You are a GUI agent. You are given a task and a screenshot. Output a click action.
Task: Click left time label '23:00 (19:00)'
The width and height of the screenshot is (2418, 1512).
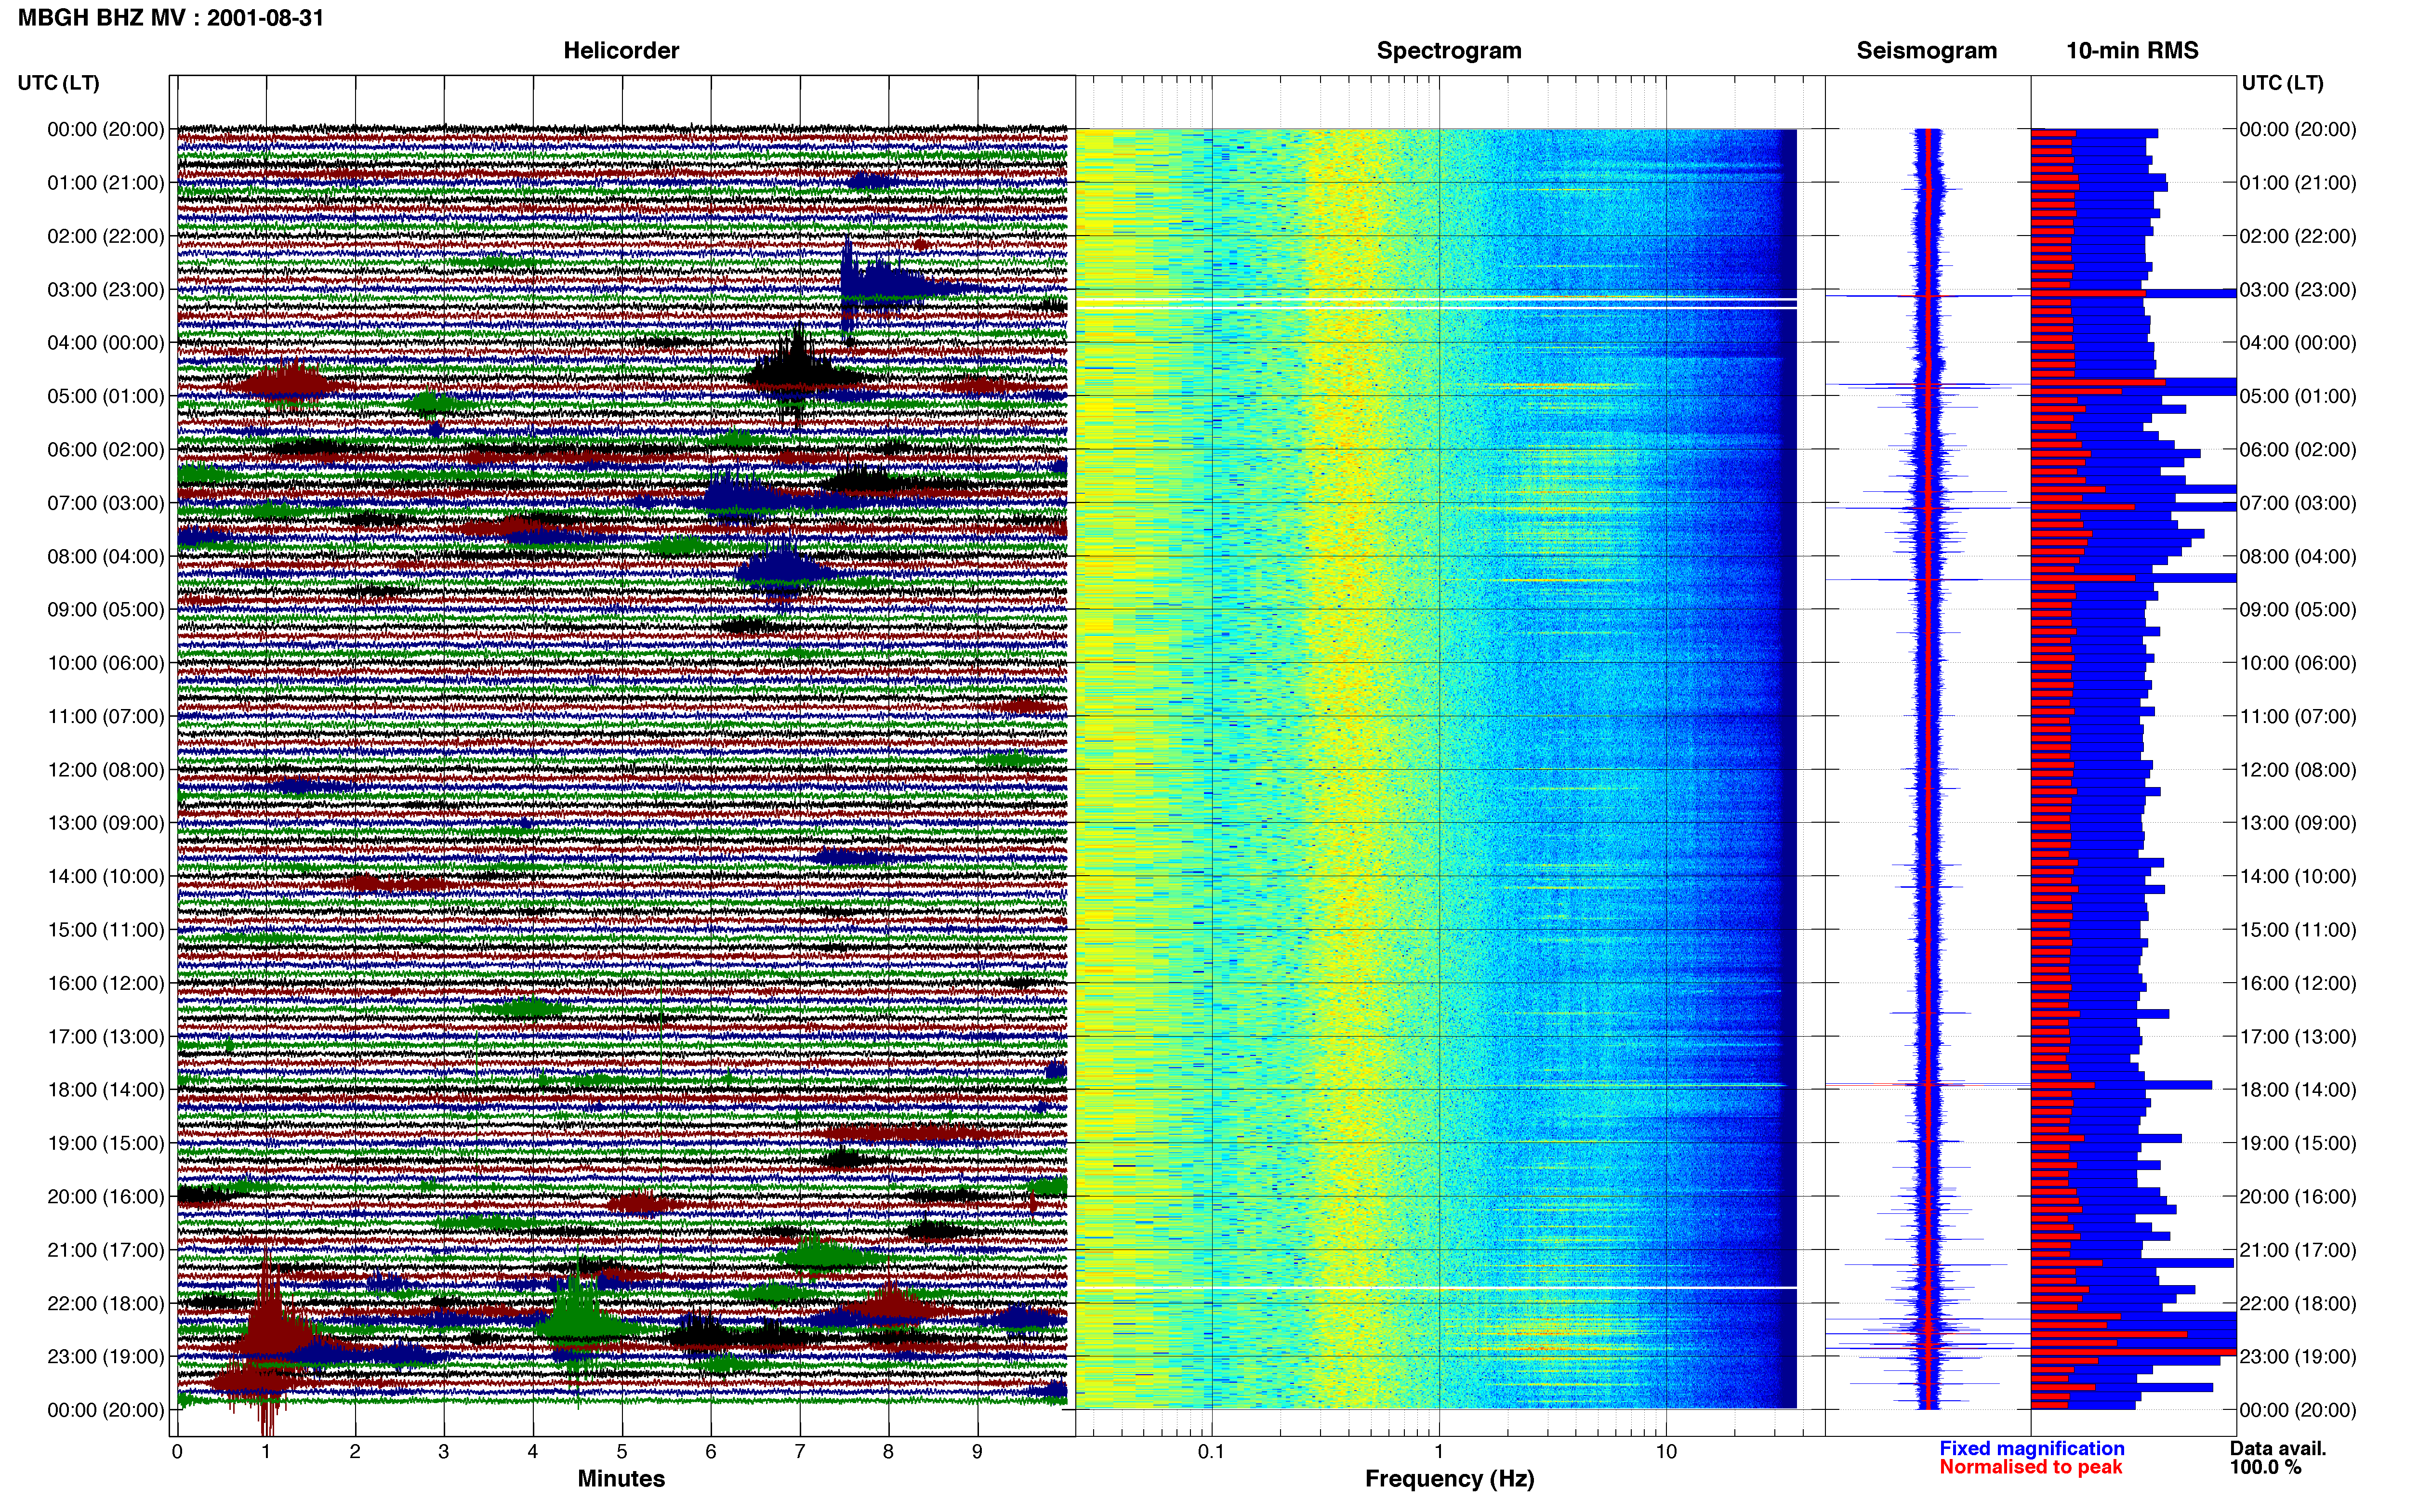(x=106, y=1357)
